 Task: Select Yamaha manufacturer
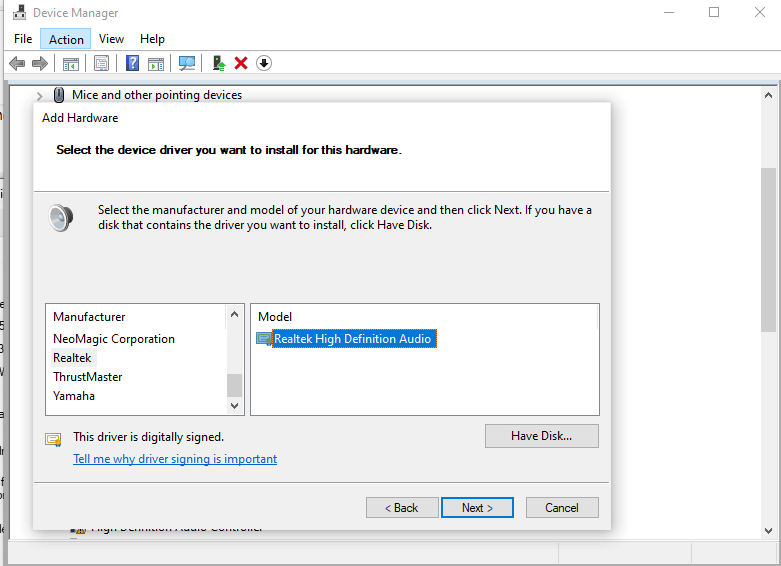coord(74,396)
